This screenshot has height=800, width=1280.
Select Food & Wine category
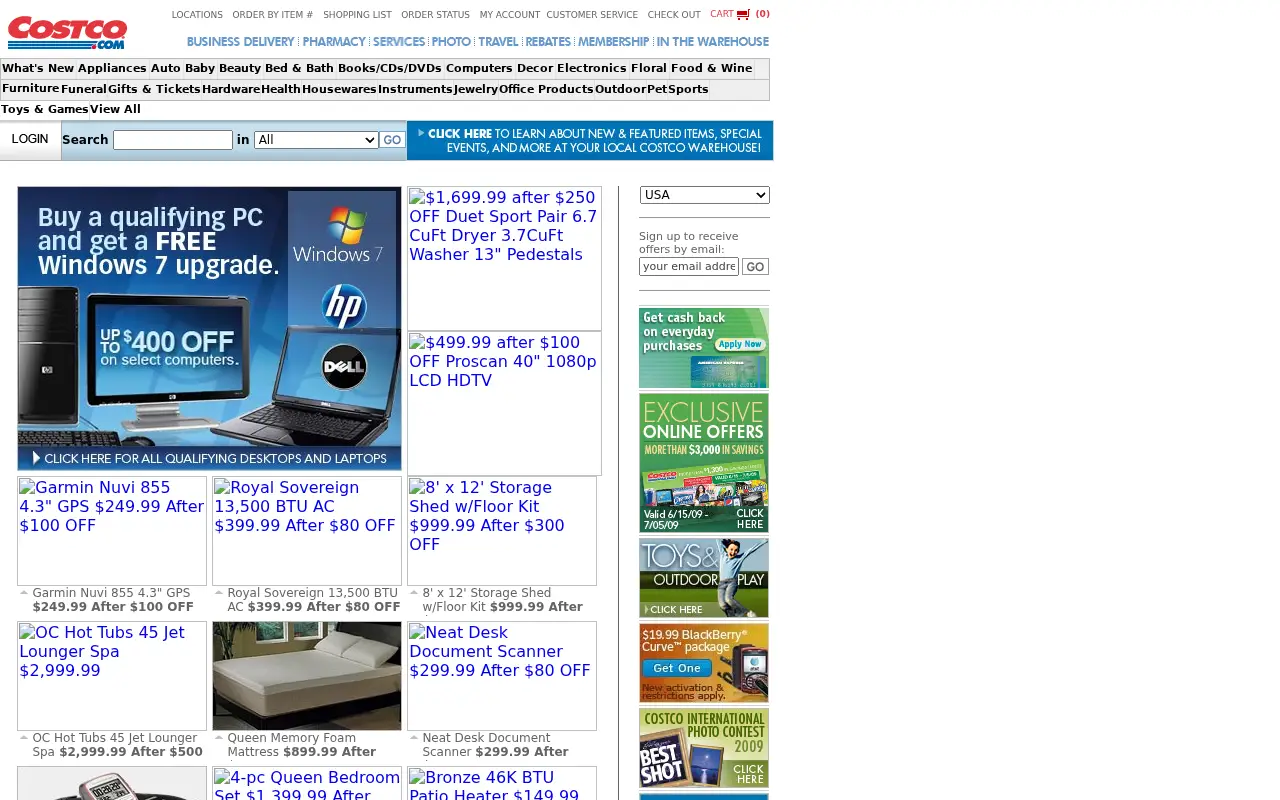[712, 69]
